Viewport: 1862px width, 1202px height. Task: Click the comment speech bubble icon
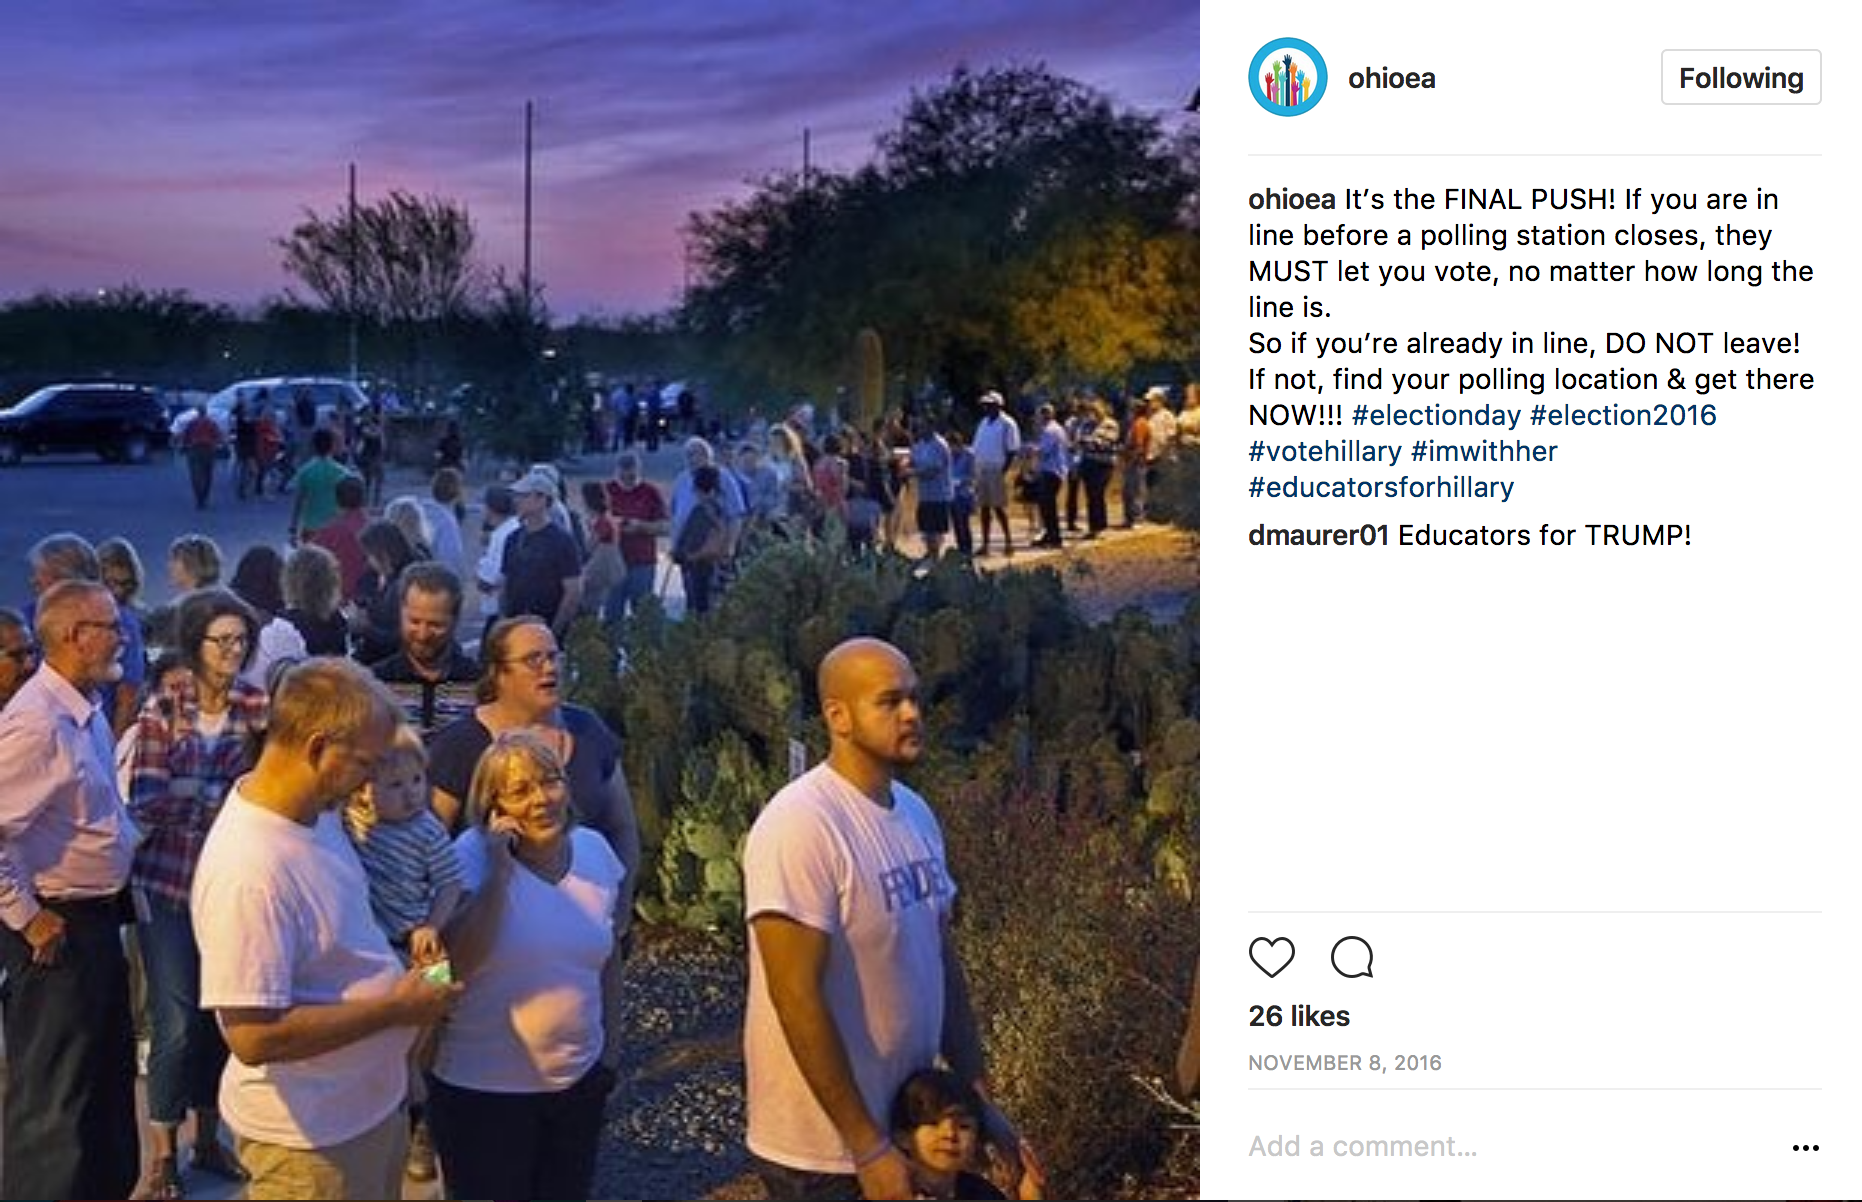tap(1352, 957)
